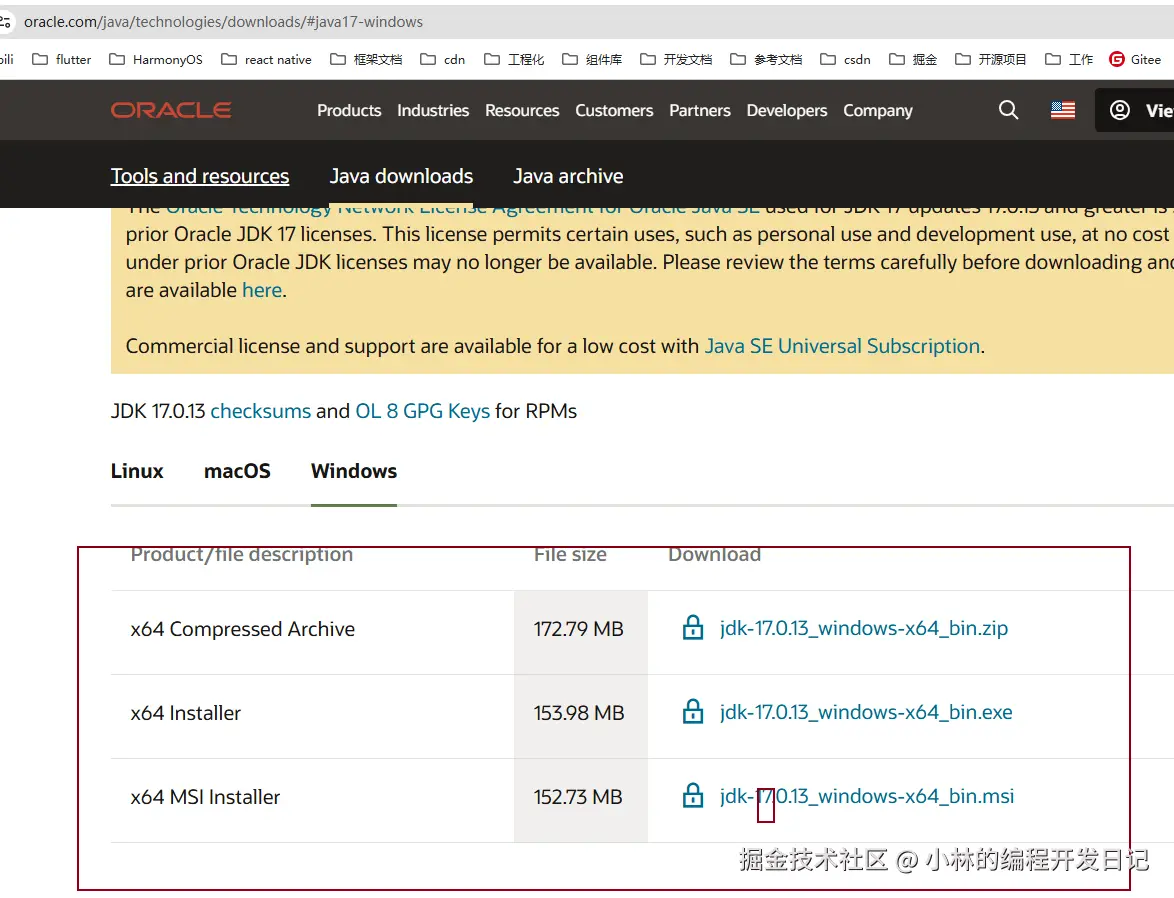Switch to the Linux tab
Screen dimensions: 1174x898
point(137,471)
